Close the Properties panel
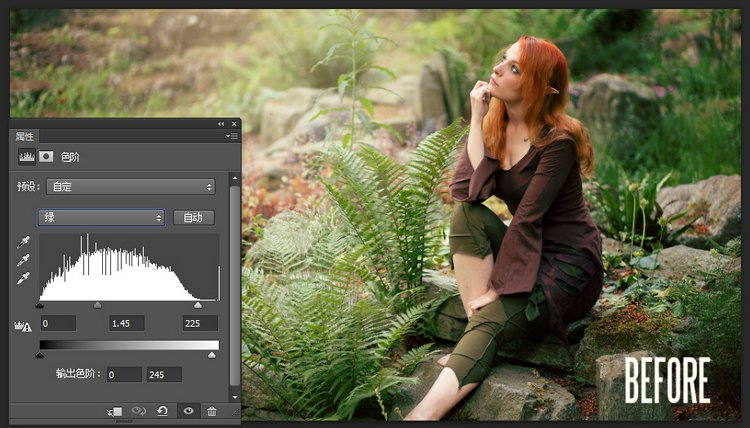The image size is (750, 428). [x=234, y=124]
